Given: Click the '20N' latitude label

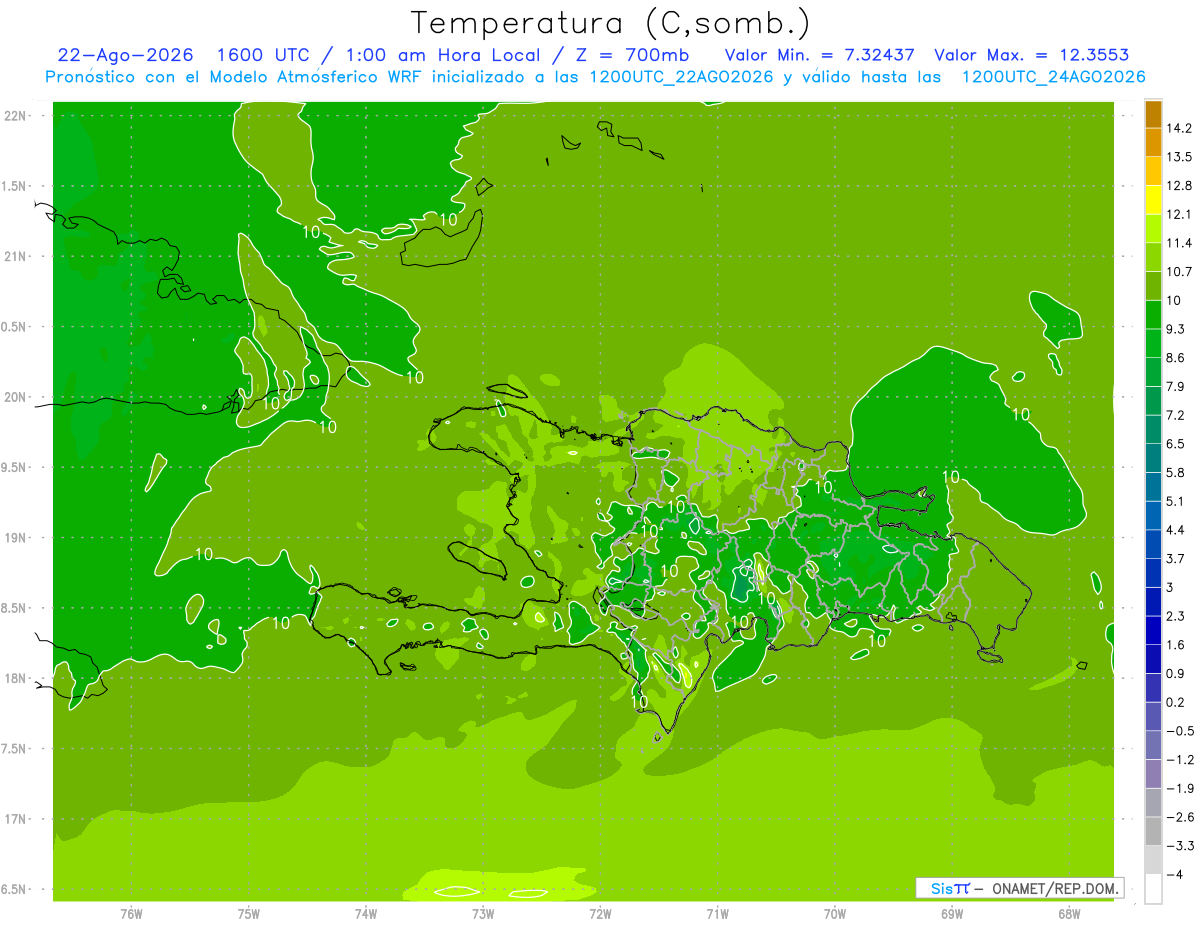Looking at the screenshot, I should click(14, 397).
